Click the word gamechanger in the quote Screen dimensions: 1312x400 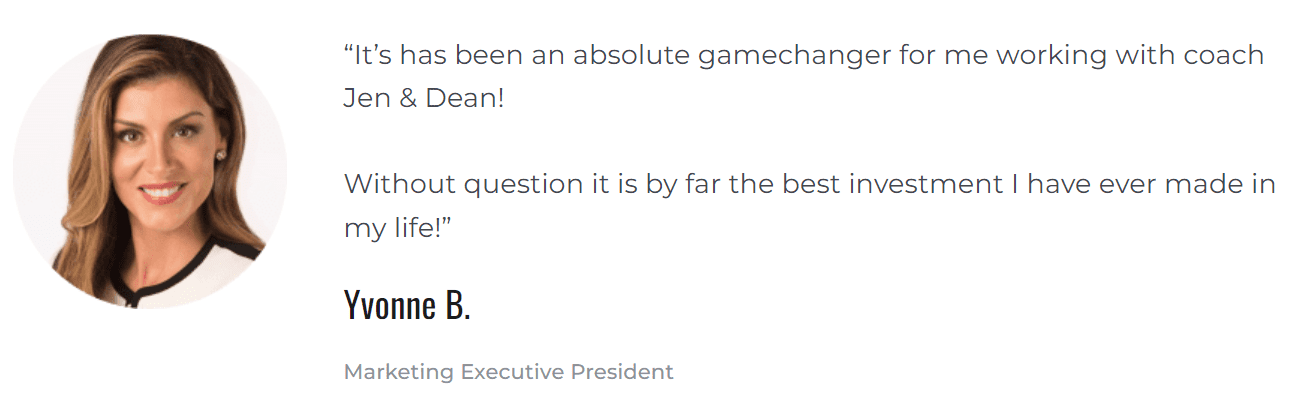(793, 55)
